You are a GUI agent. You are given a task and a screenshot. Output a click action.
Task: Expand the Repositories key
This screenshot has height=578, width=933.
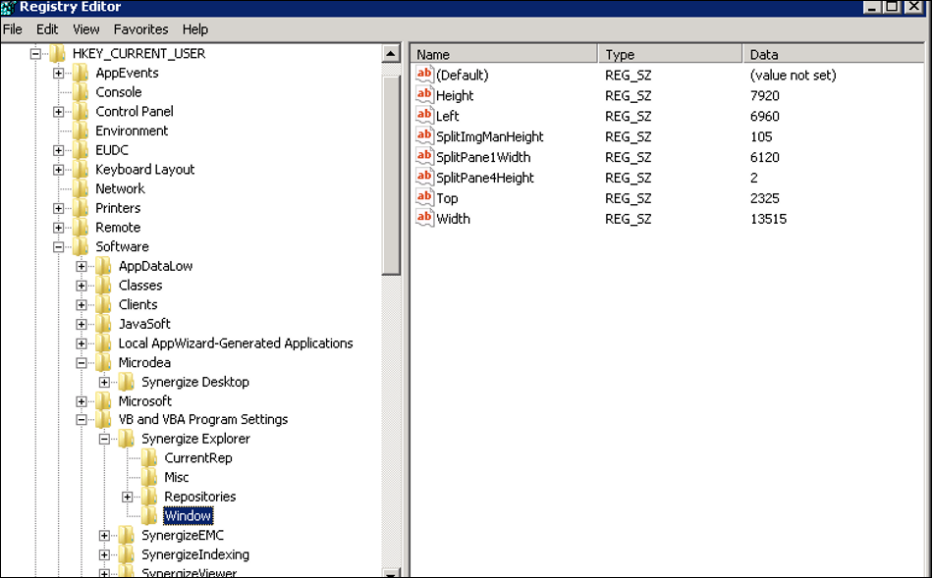pyautogui.click(x=127, y=497)
